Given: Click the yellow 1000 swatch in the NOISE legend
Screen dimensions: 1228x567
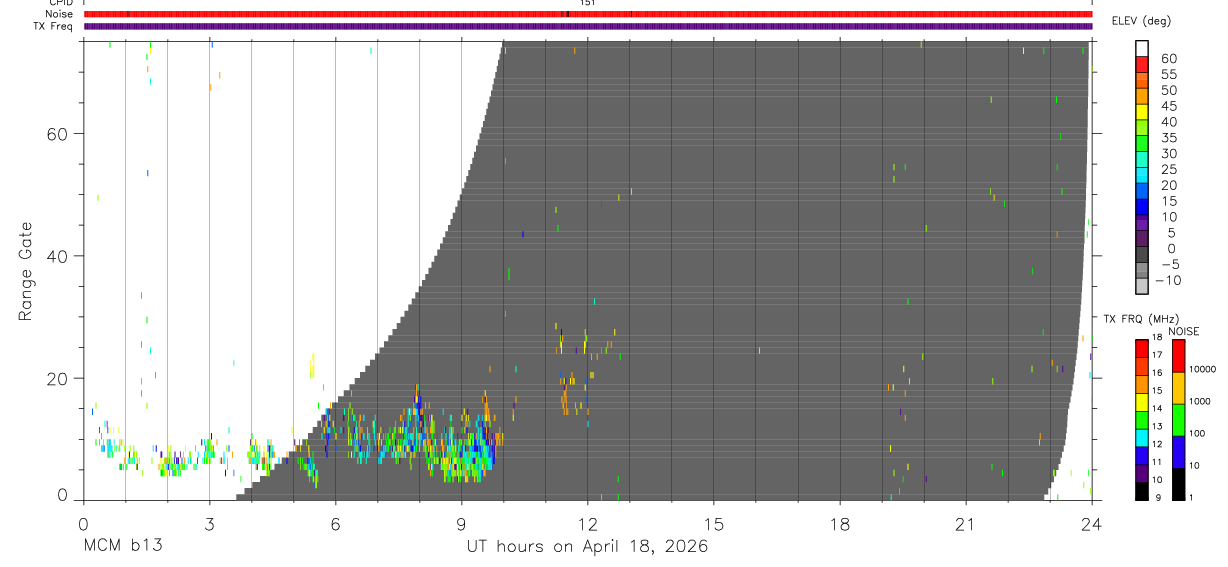Looking at the screenshot, I should 1179,388.
